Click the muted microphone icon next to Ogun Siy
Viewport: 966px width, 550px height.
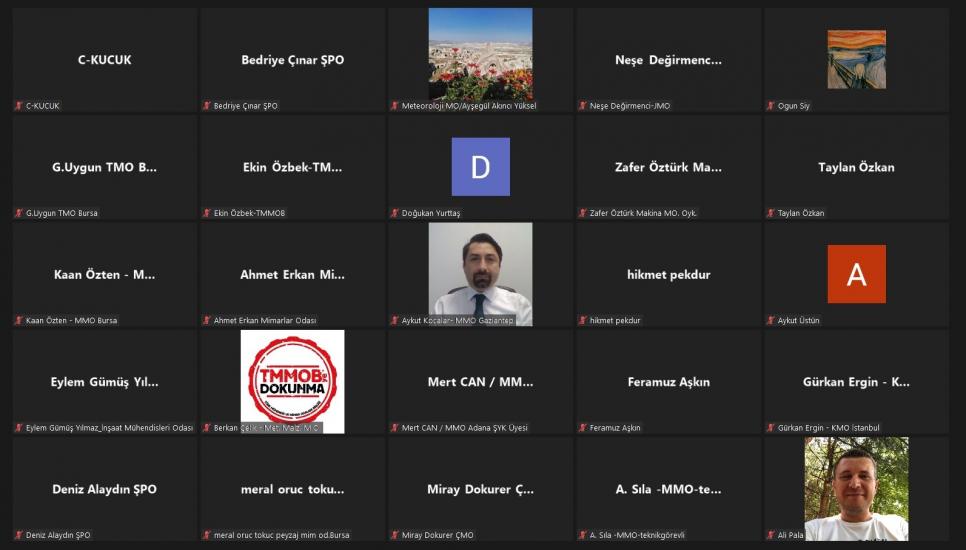771,106
